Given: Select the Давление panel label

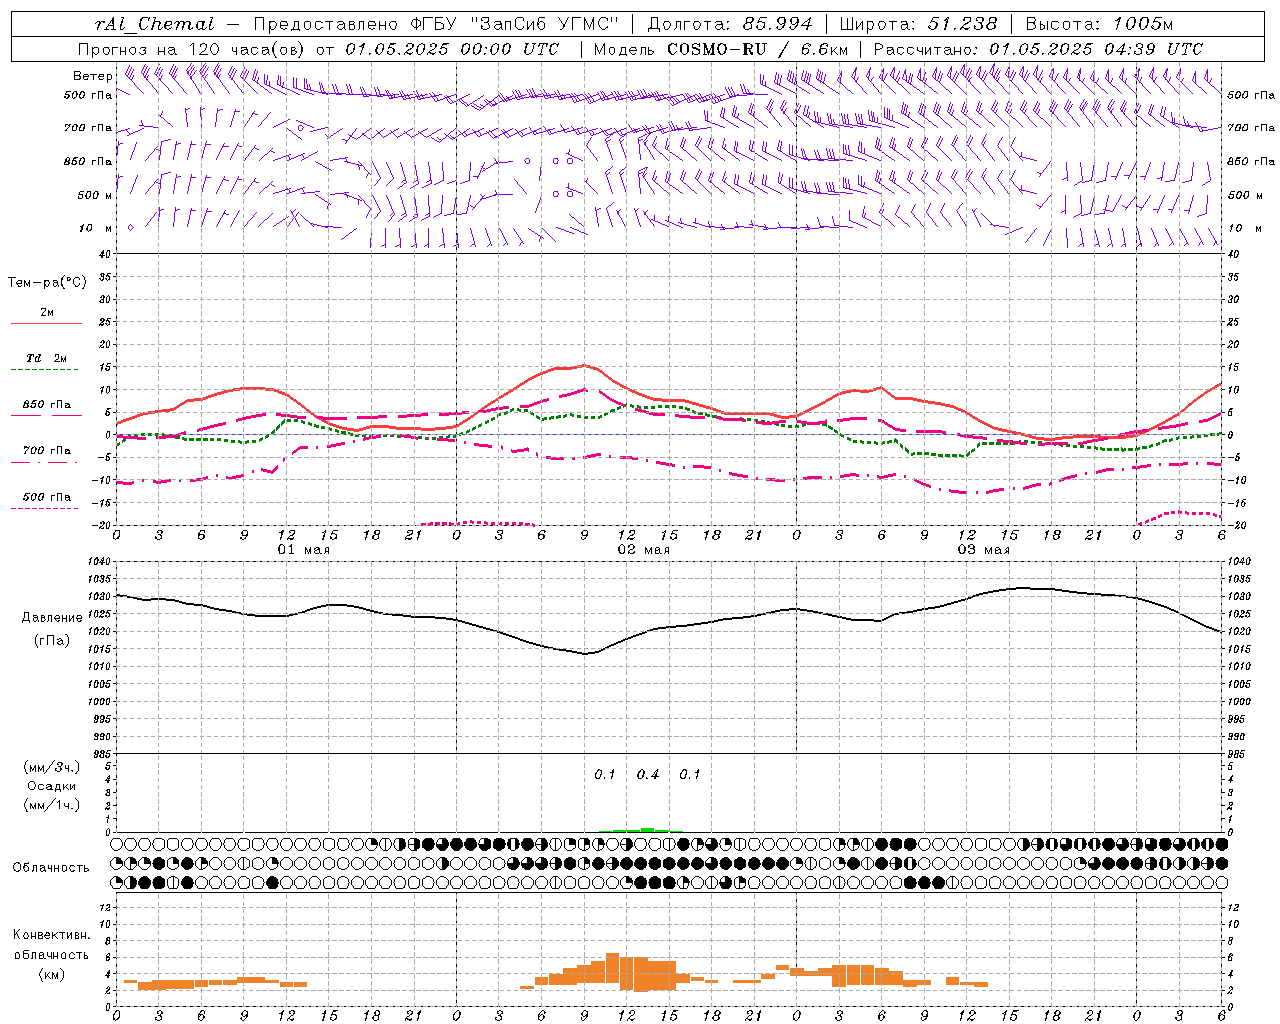Looking at the screenshot, I should coord(51,617).
